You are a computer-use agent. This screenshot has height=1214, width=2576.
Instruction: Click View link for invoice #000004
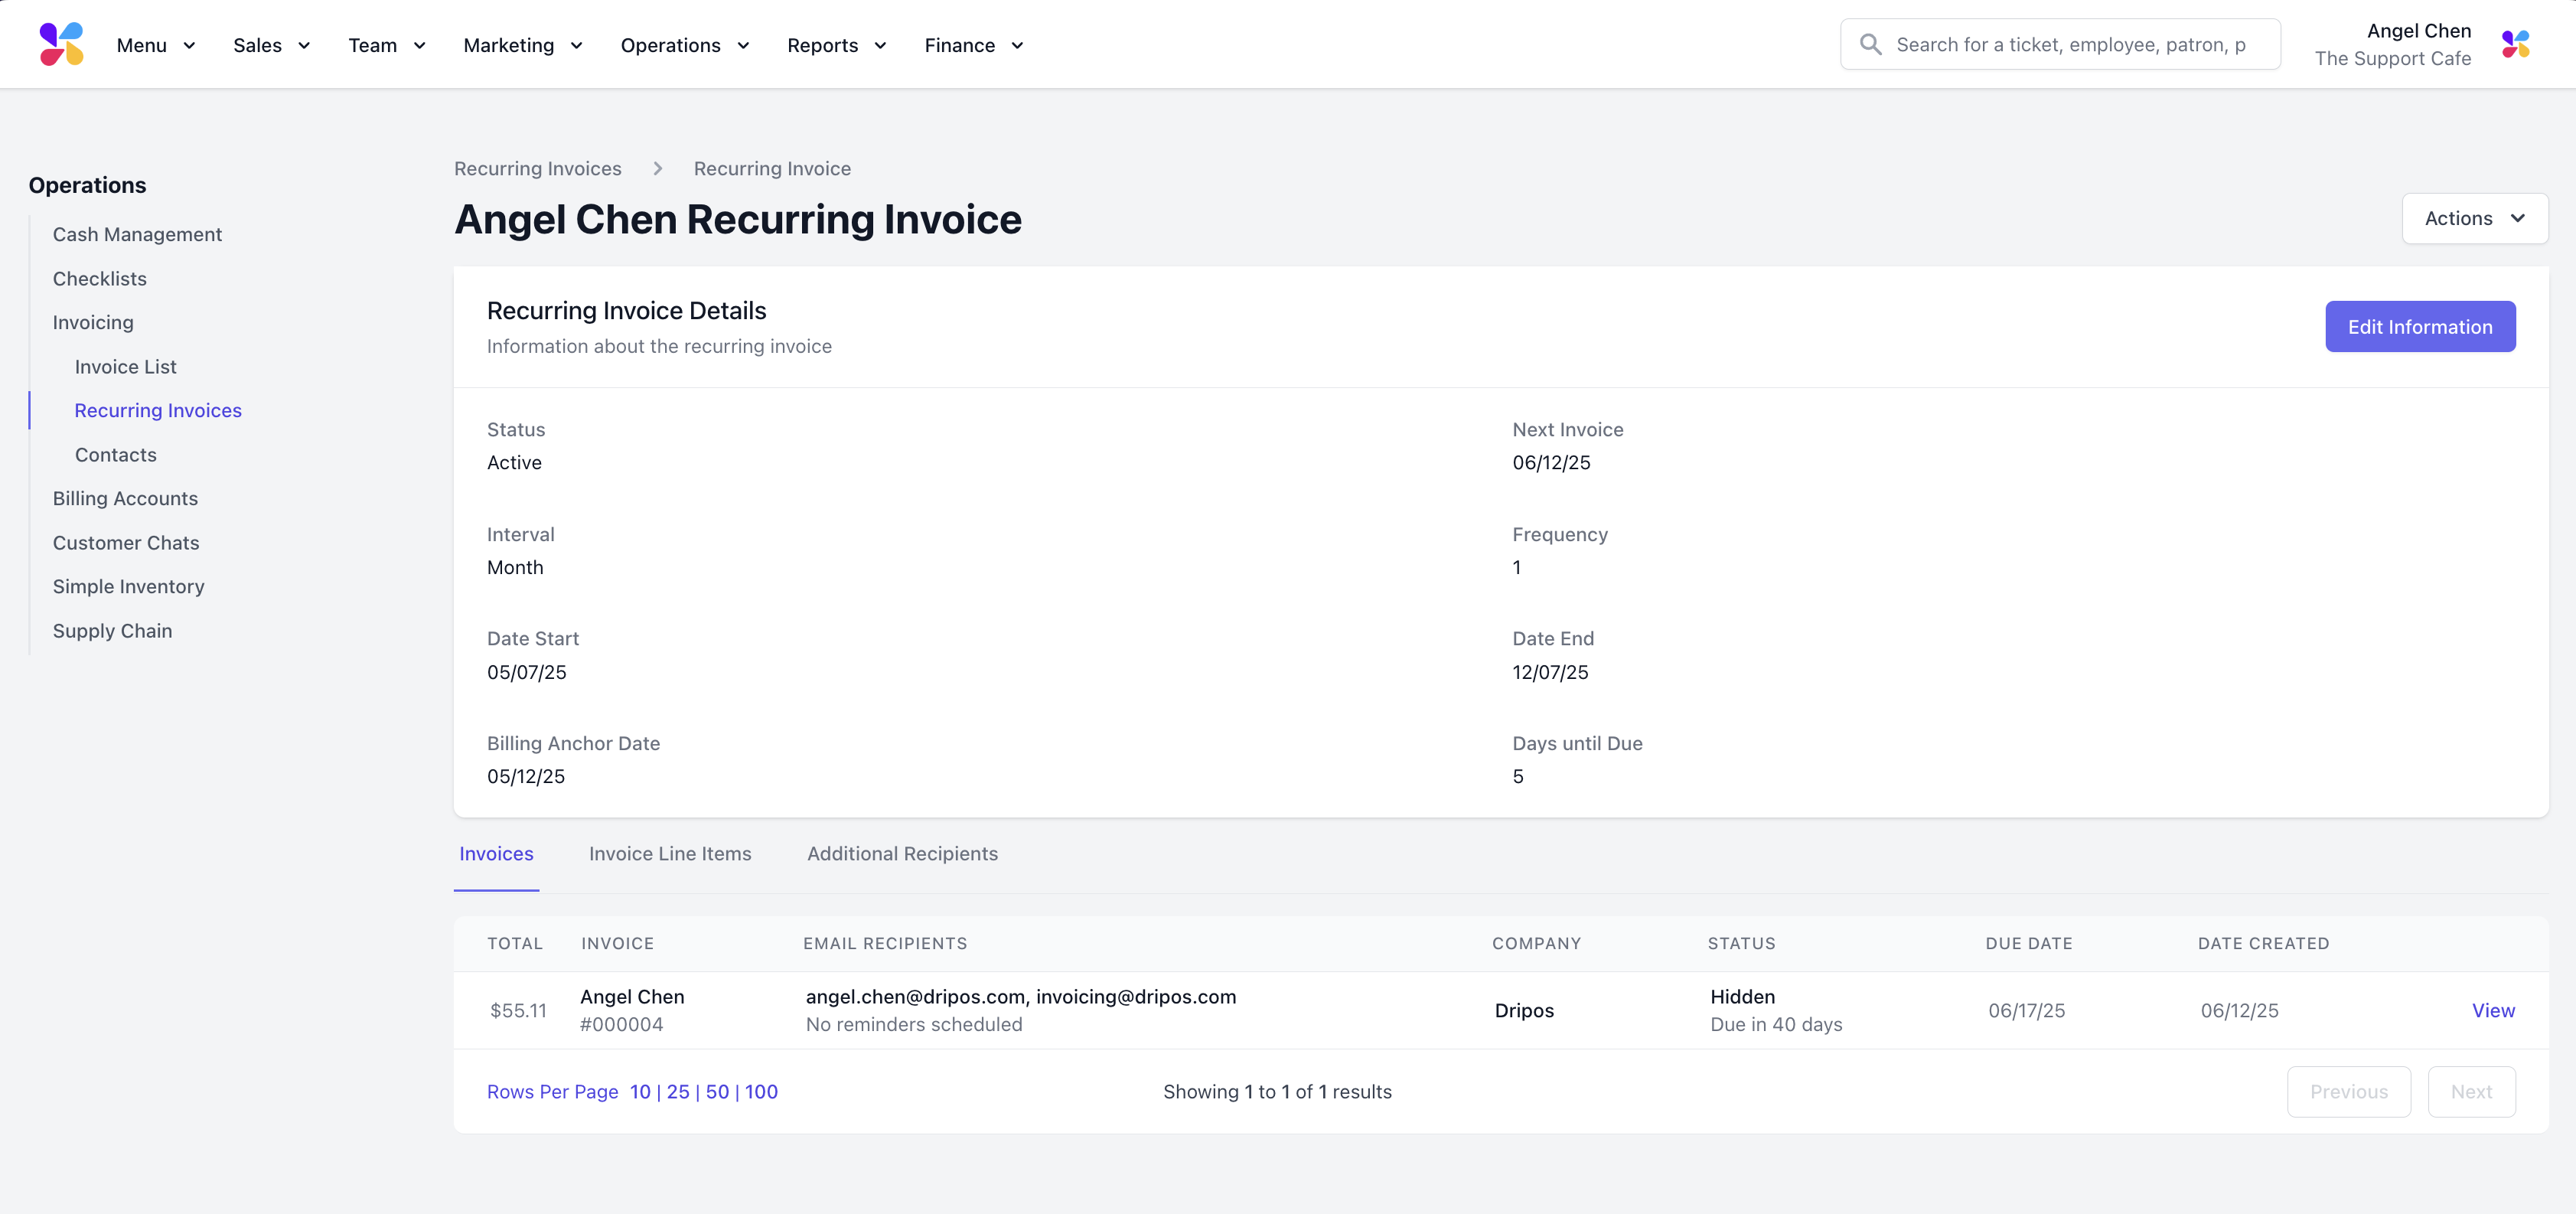pos(2492,1010)
